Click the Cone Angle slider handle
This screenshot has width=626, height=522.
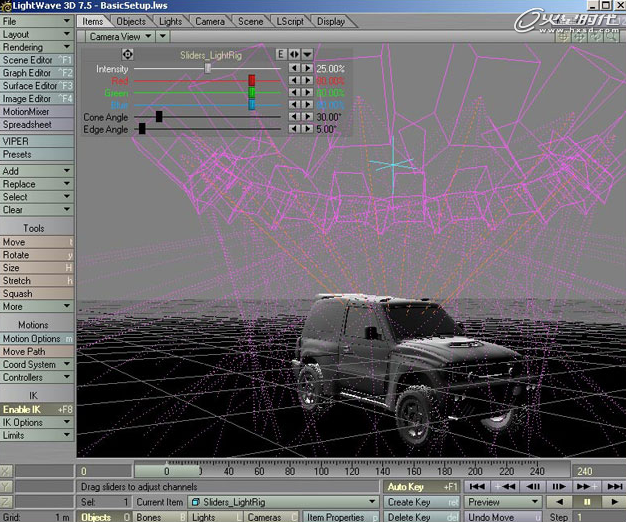coord(159,117)
